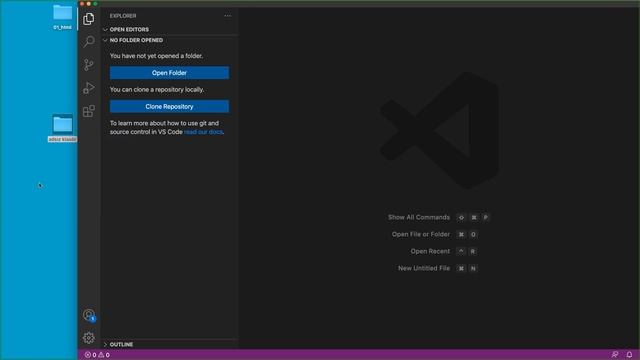Click the EXPLORER panel title
Screen dimensions: 640x360
123,16
